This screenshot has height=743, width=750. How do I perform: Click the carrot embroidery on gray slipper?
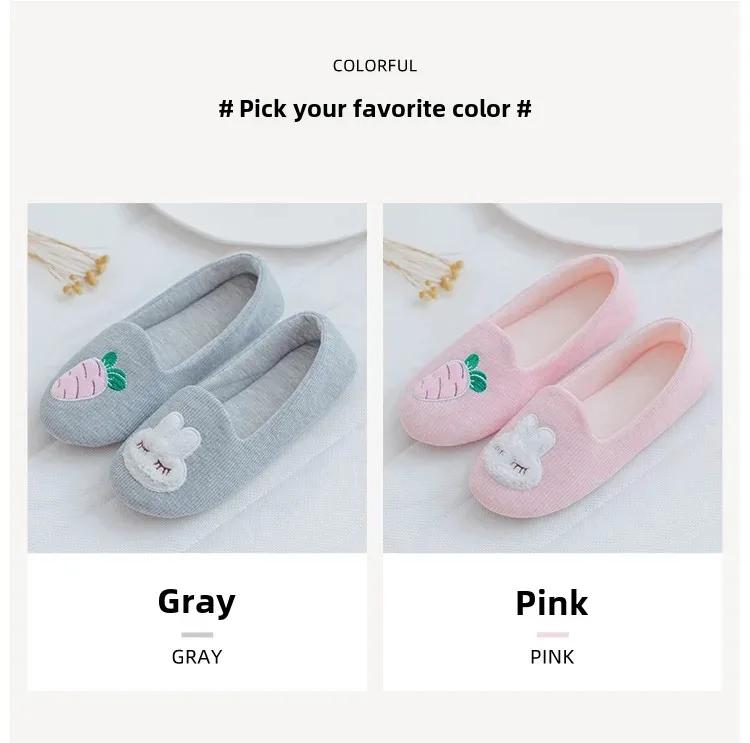click(89, 377)
